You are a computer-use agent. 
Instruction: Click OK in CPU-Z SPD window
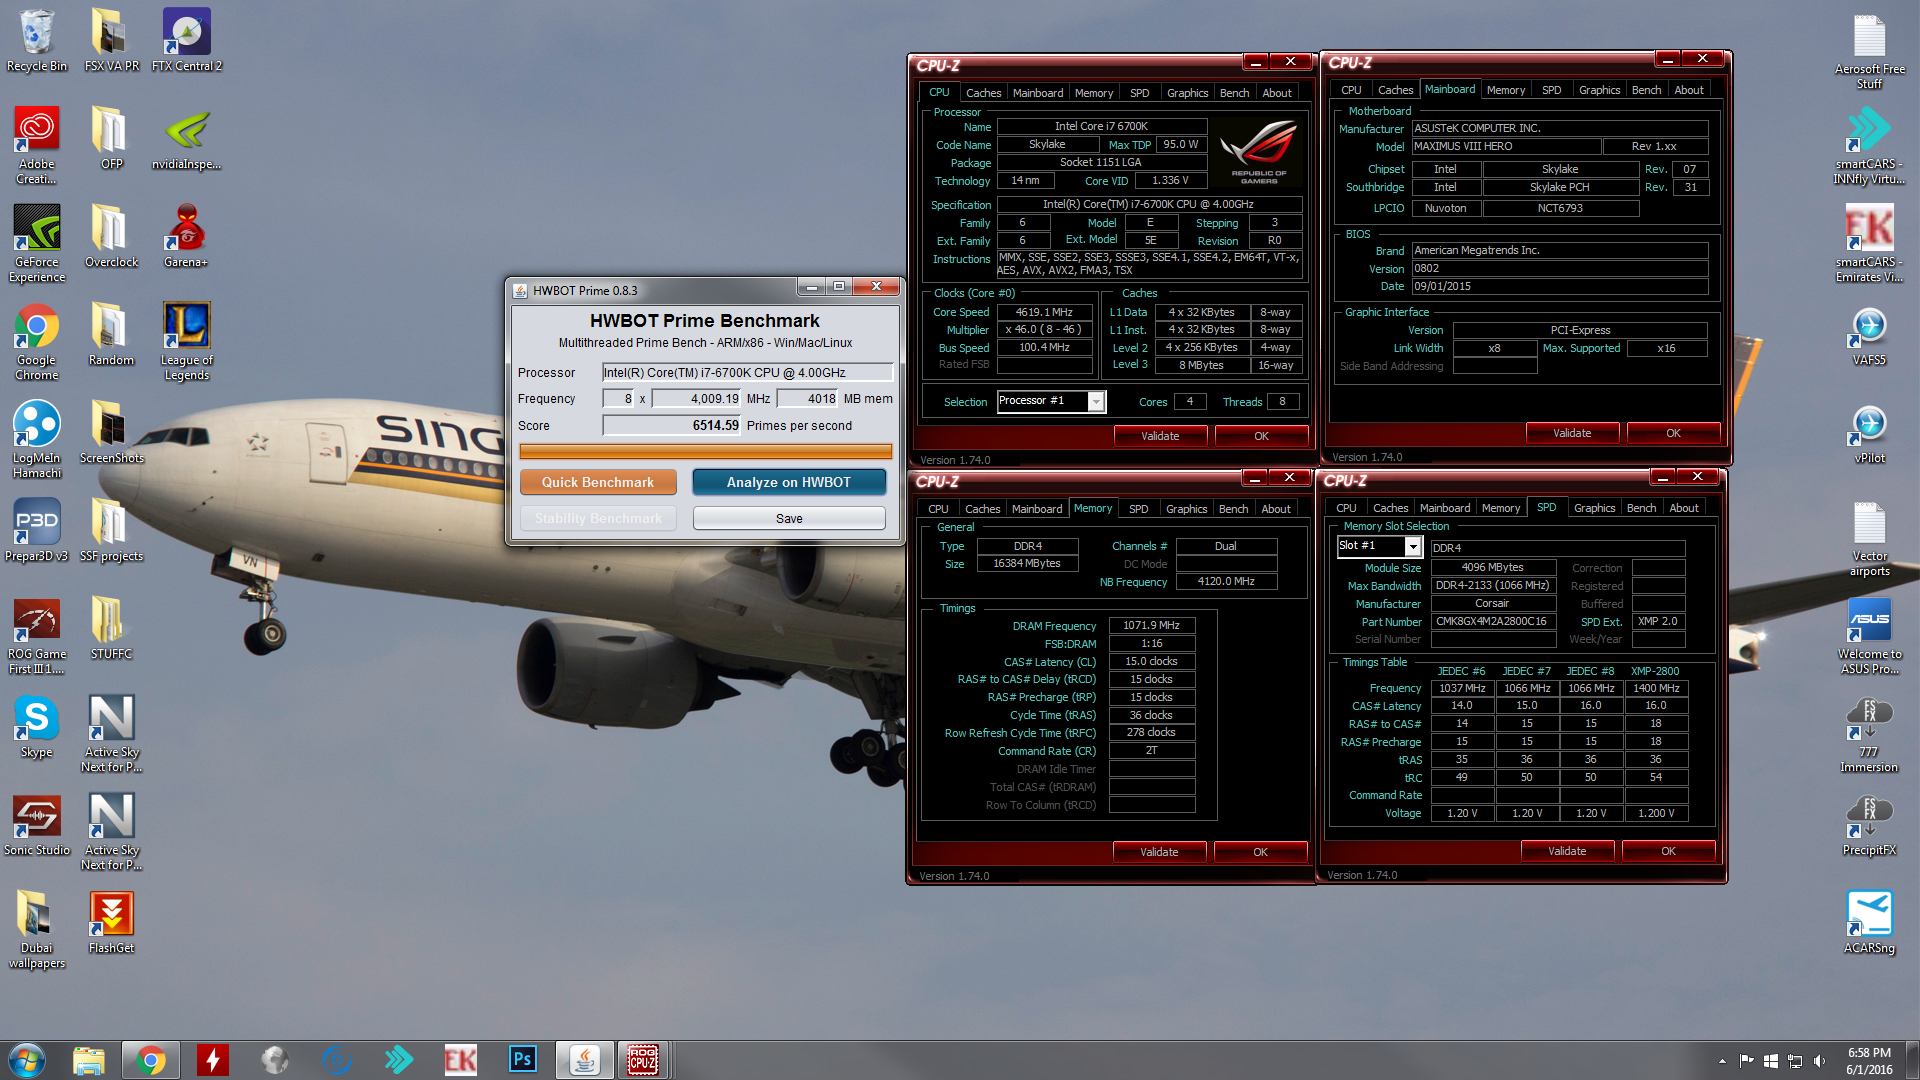tap(1668, 851)
